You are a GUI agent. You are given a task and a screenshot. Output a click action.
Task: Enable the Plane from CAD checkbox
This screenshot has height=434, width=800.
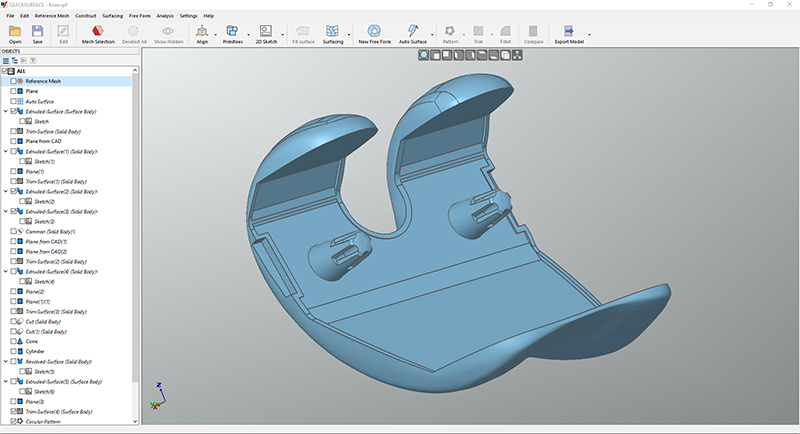click(14, 141)
